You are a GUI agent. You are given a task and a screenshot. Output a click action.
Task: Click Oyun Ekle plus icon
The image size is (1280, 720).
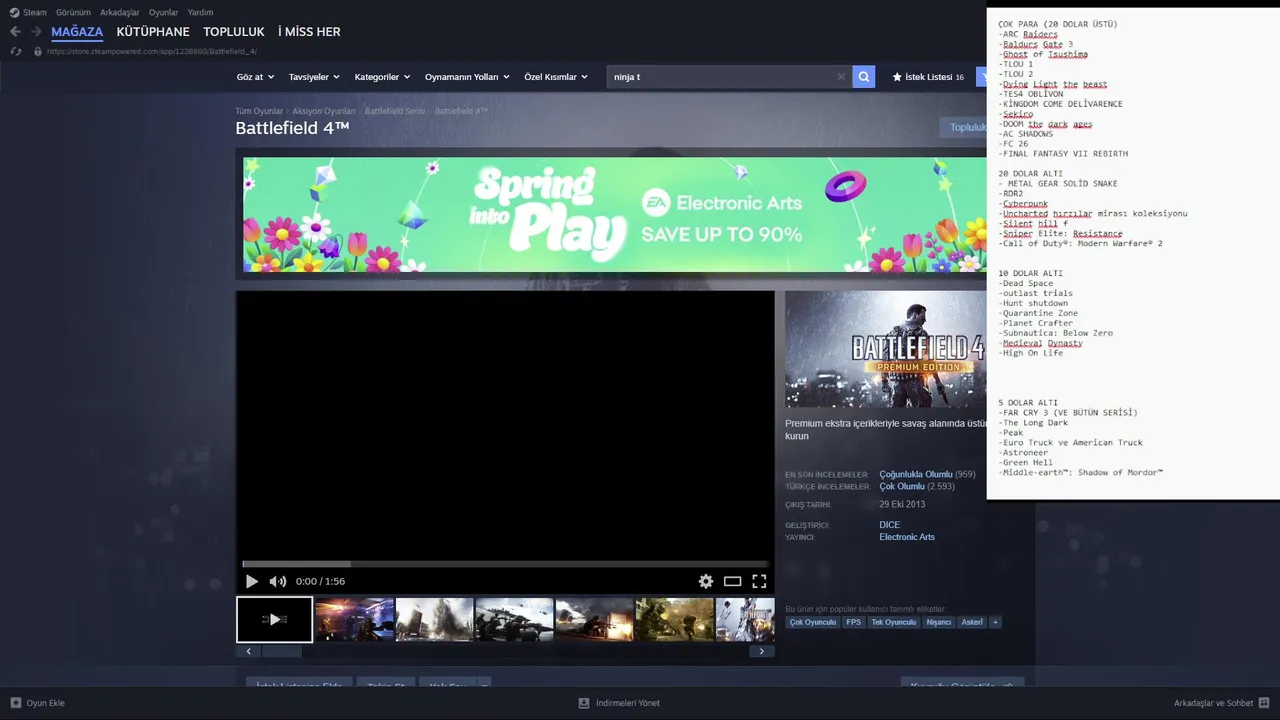coord(15,703)
